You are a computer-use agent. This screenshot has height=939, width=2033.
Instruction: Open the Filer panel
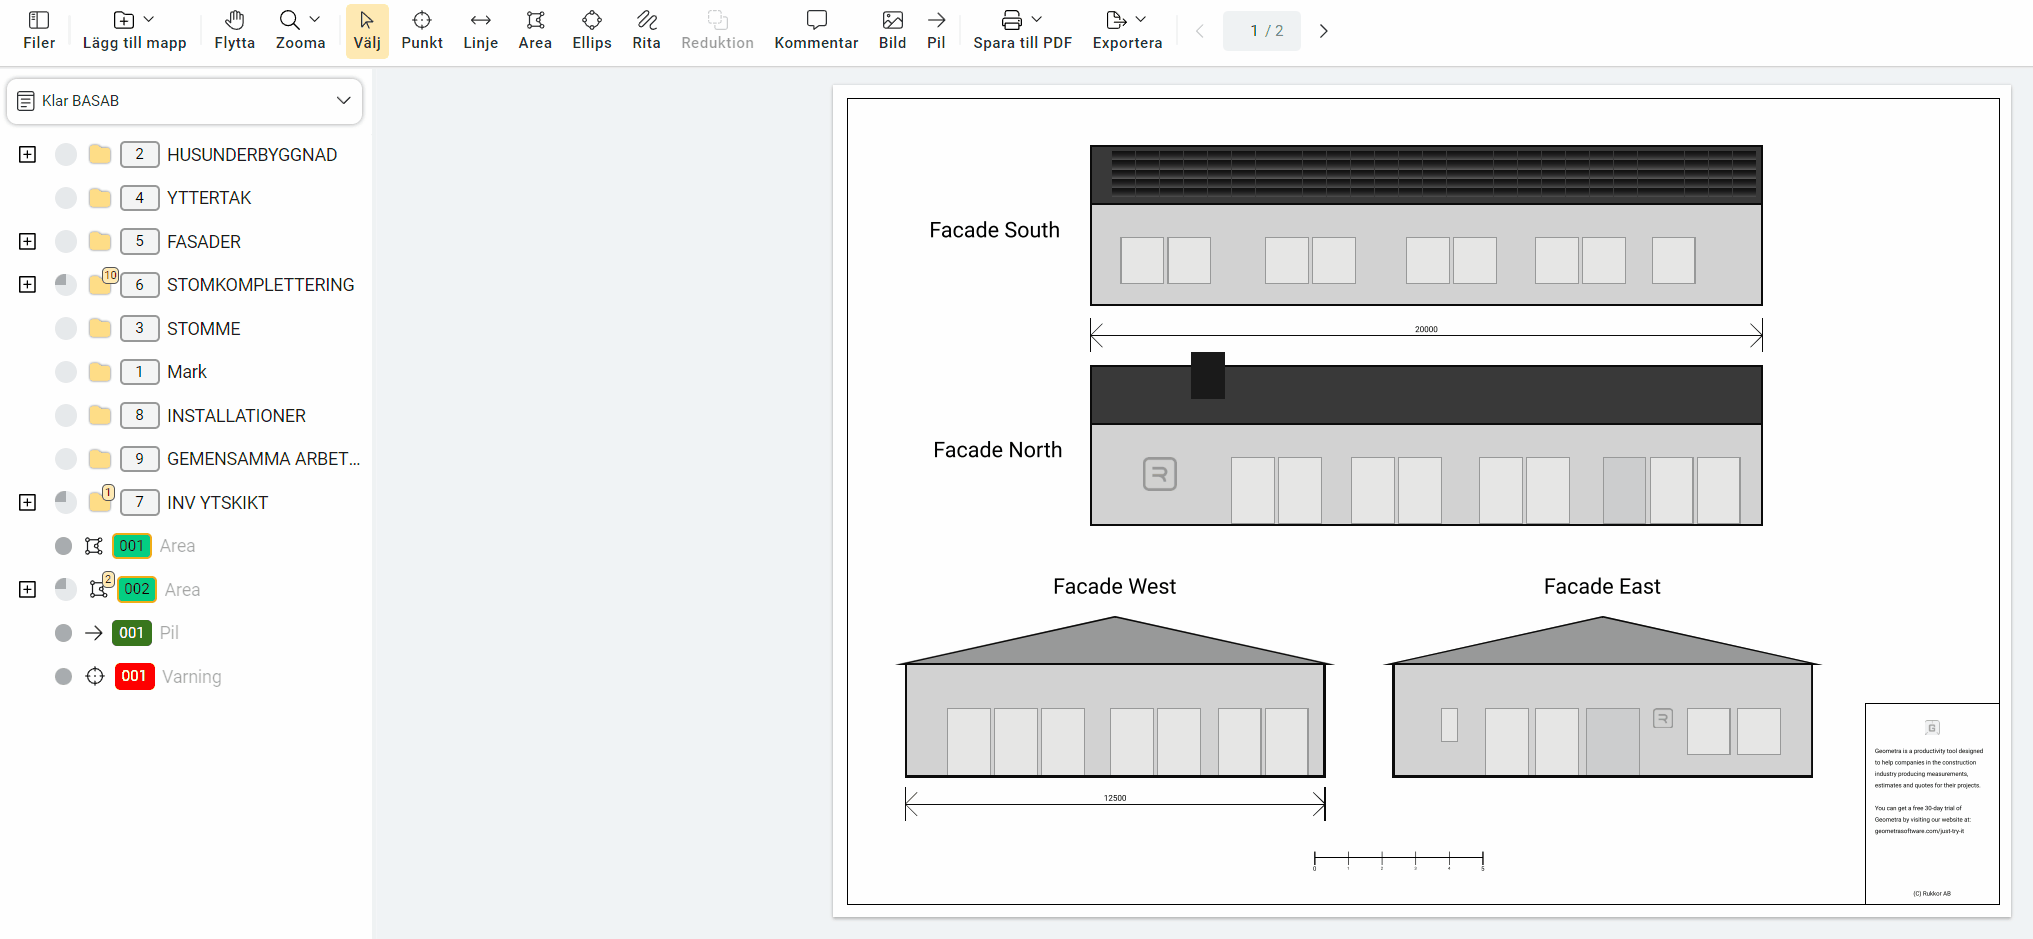(x=39, y=31)
